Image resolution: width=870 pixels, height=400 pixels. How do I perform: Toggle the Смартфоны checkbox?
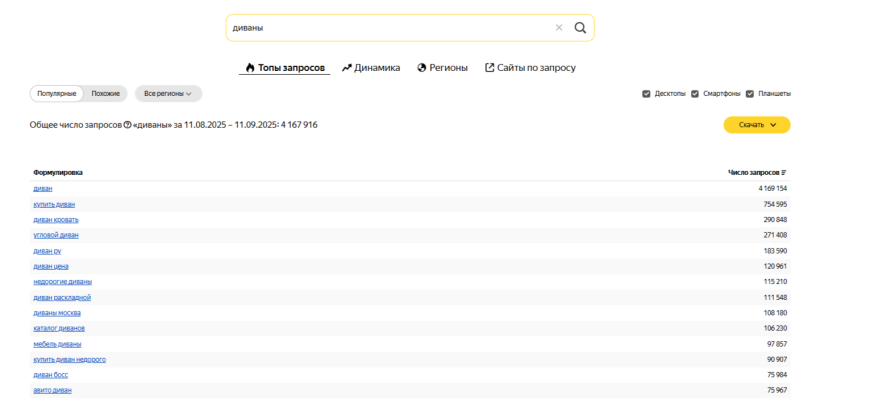(x=695, y=94)
